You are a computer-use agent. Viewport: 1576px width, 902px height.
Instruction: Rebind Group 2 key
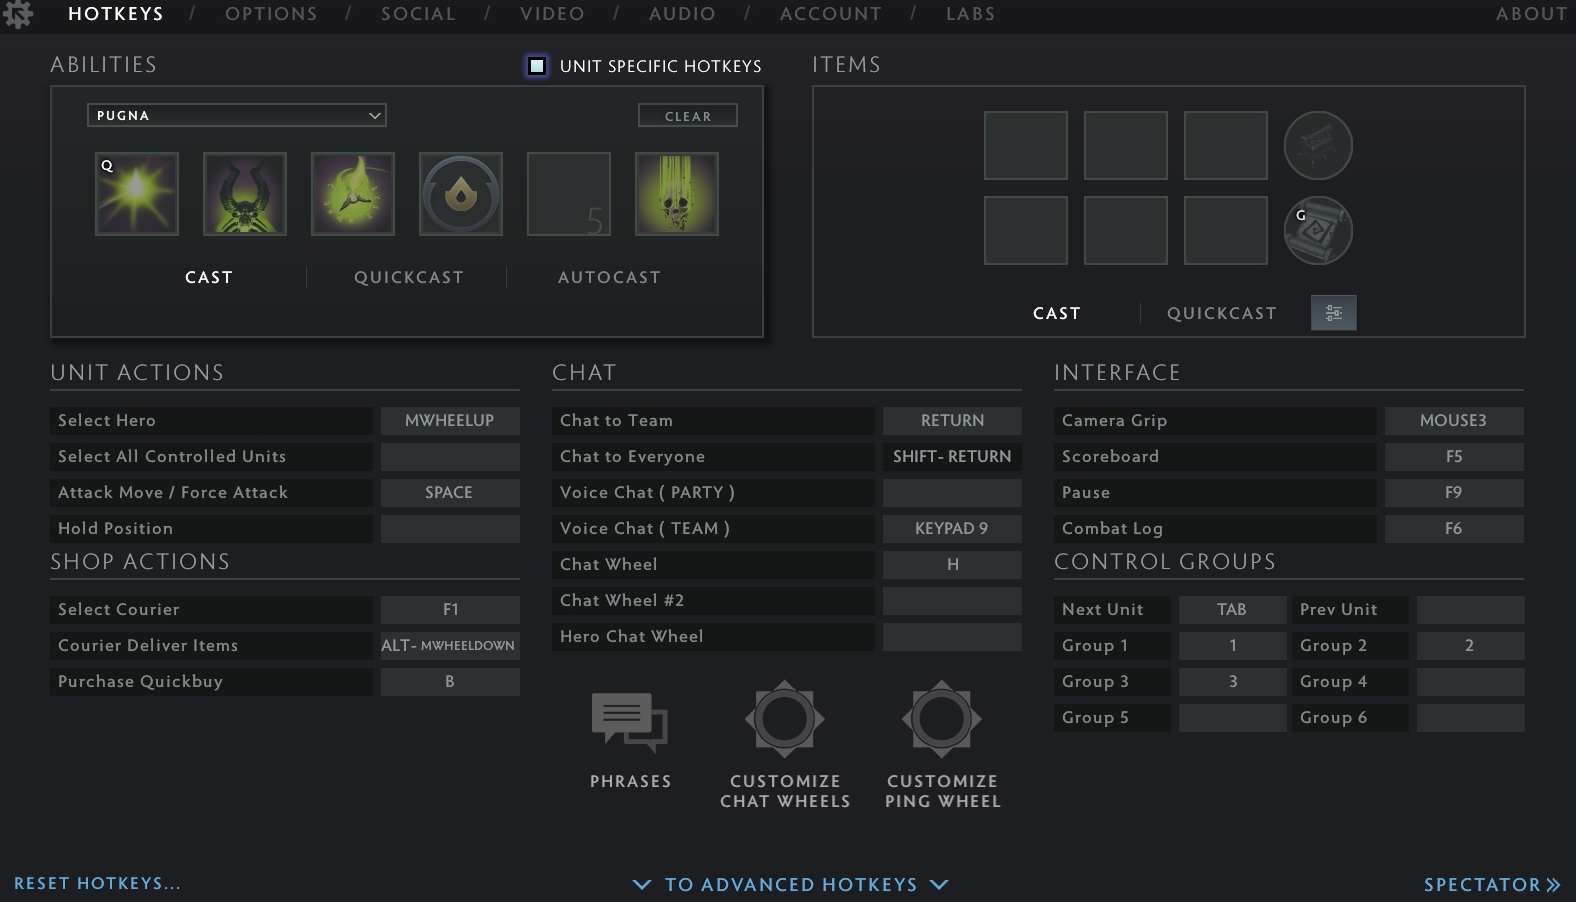[1470, 646]
